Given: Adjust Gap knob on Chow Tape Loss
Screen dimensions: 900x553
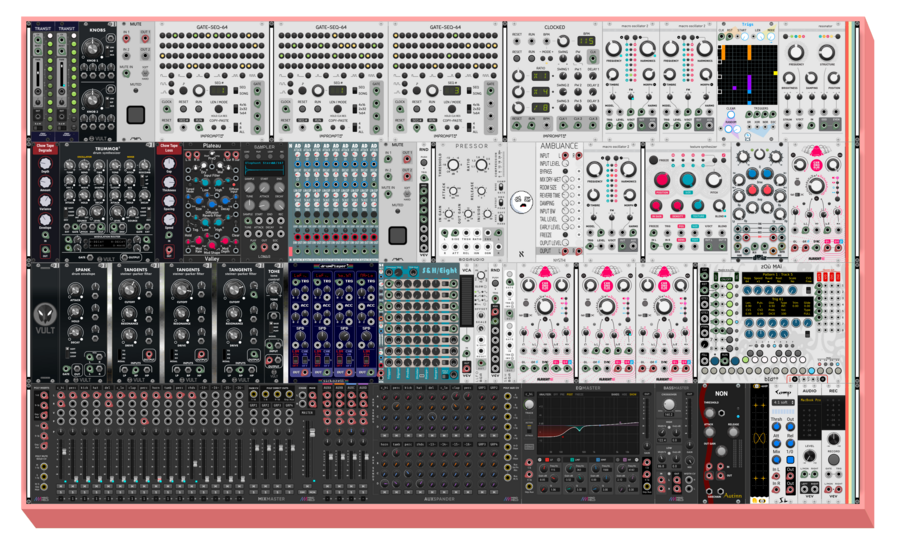Looking at the screenshot, I should [x=169, y=164].
